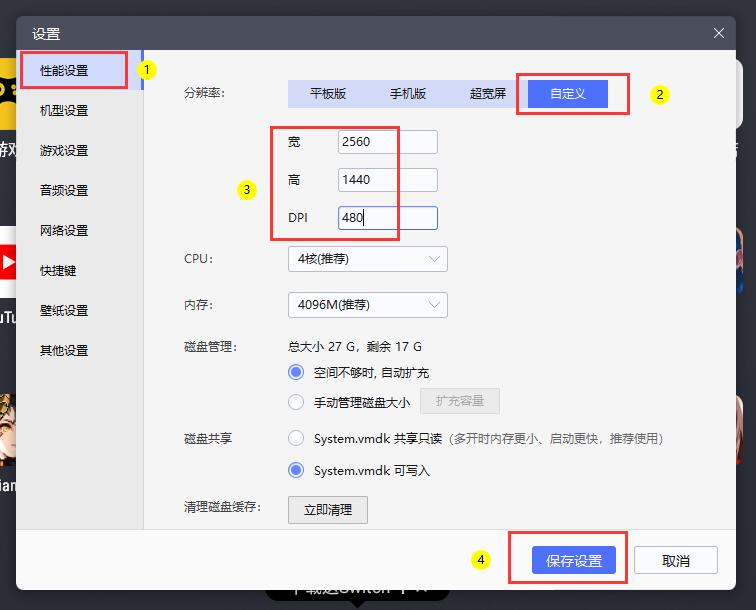Select the 其他设置 sidebar item
This screenshot has width=756, height=610.
point(65,350)
